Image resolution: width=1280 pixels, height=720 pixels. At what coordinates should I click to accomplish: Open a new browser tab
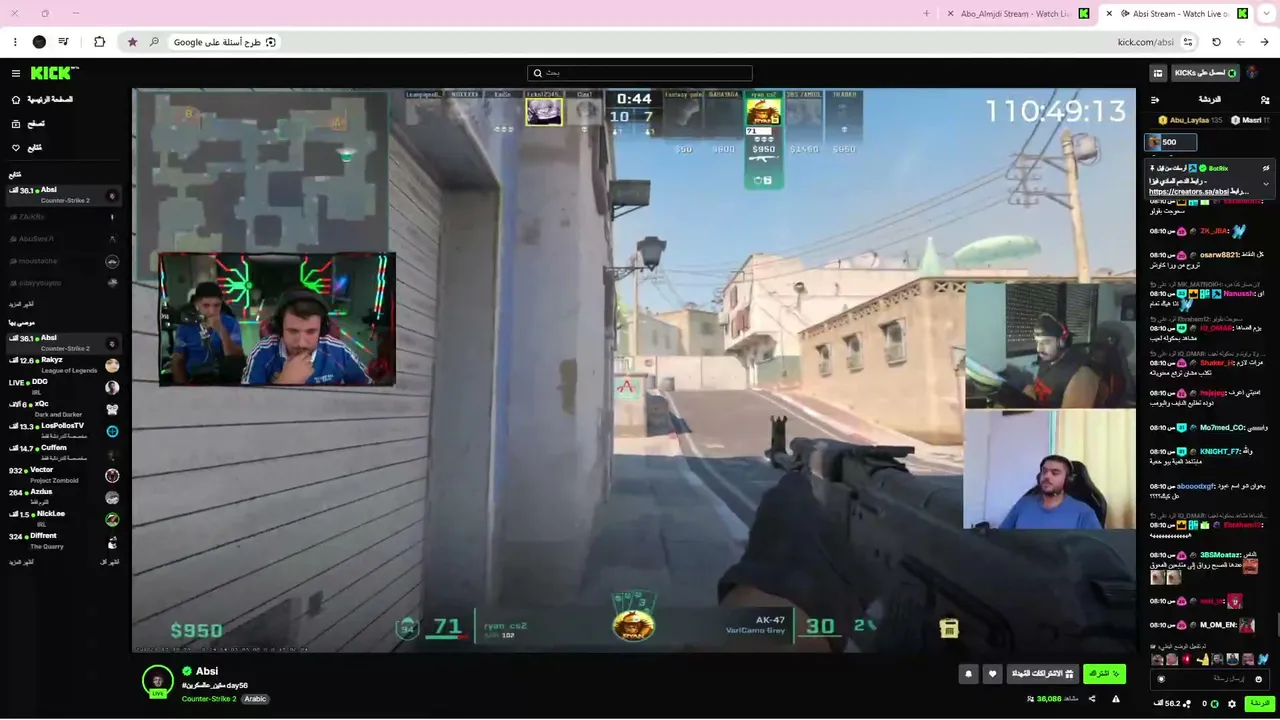pos(927,14)
